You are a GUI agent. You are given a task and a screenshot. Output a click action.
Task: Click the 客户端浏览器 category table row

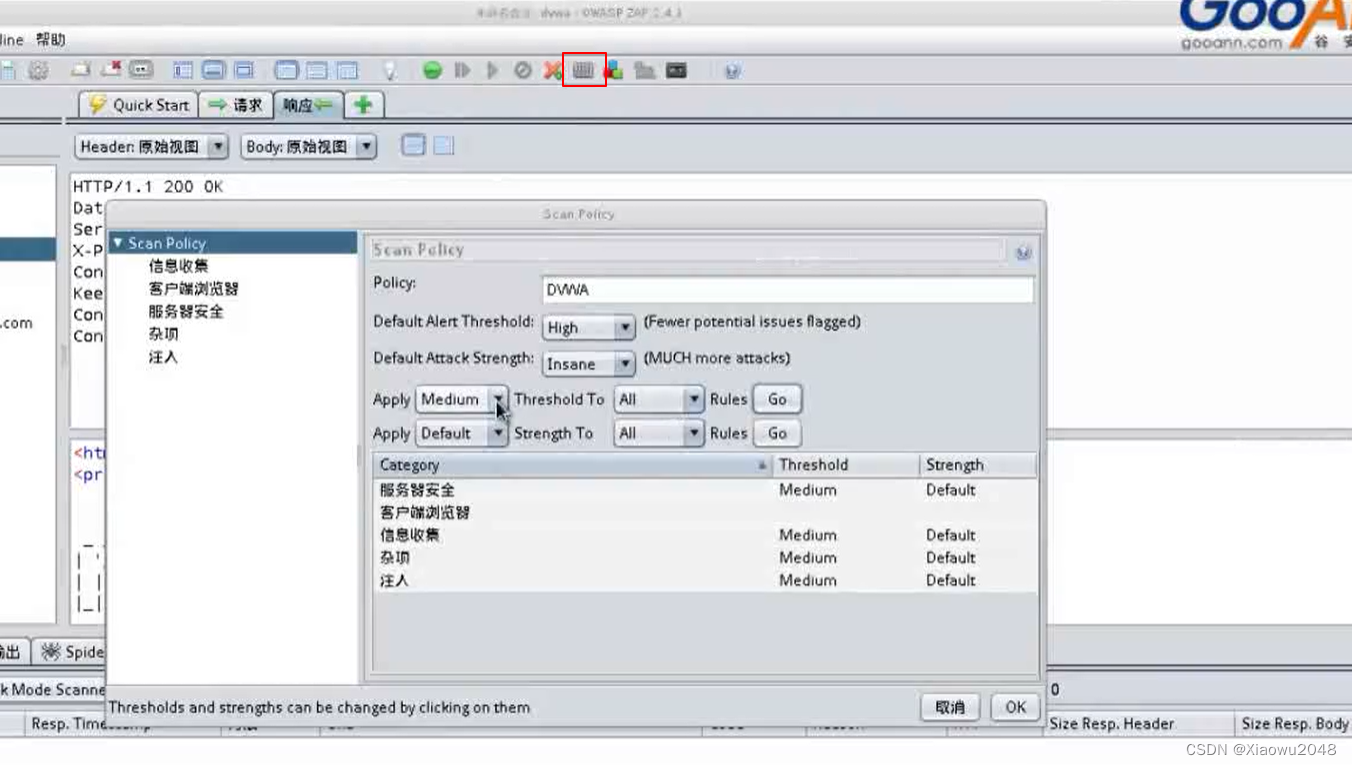pyautogui.click(x=705, y=512)
